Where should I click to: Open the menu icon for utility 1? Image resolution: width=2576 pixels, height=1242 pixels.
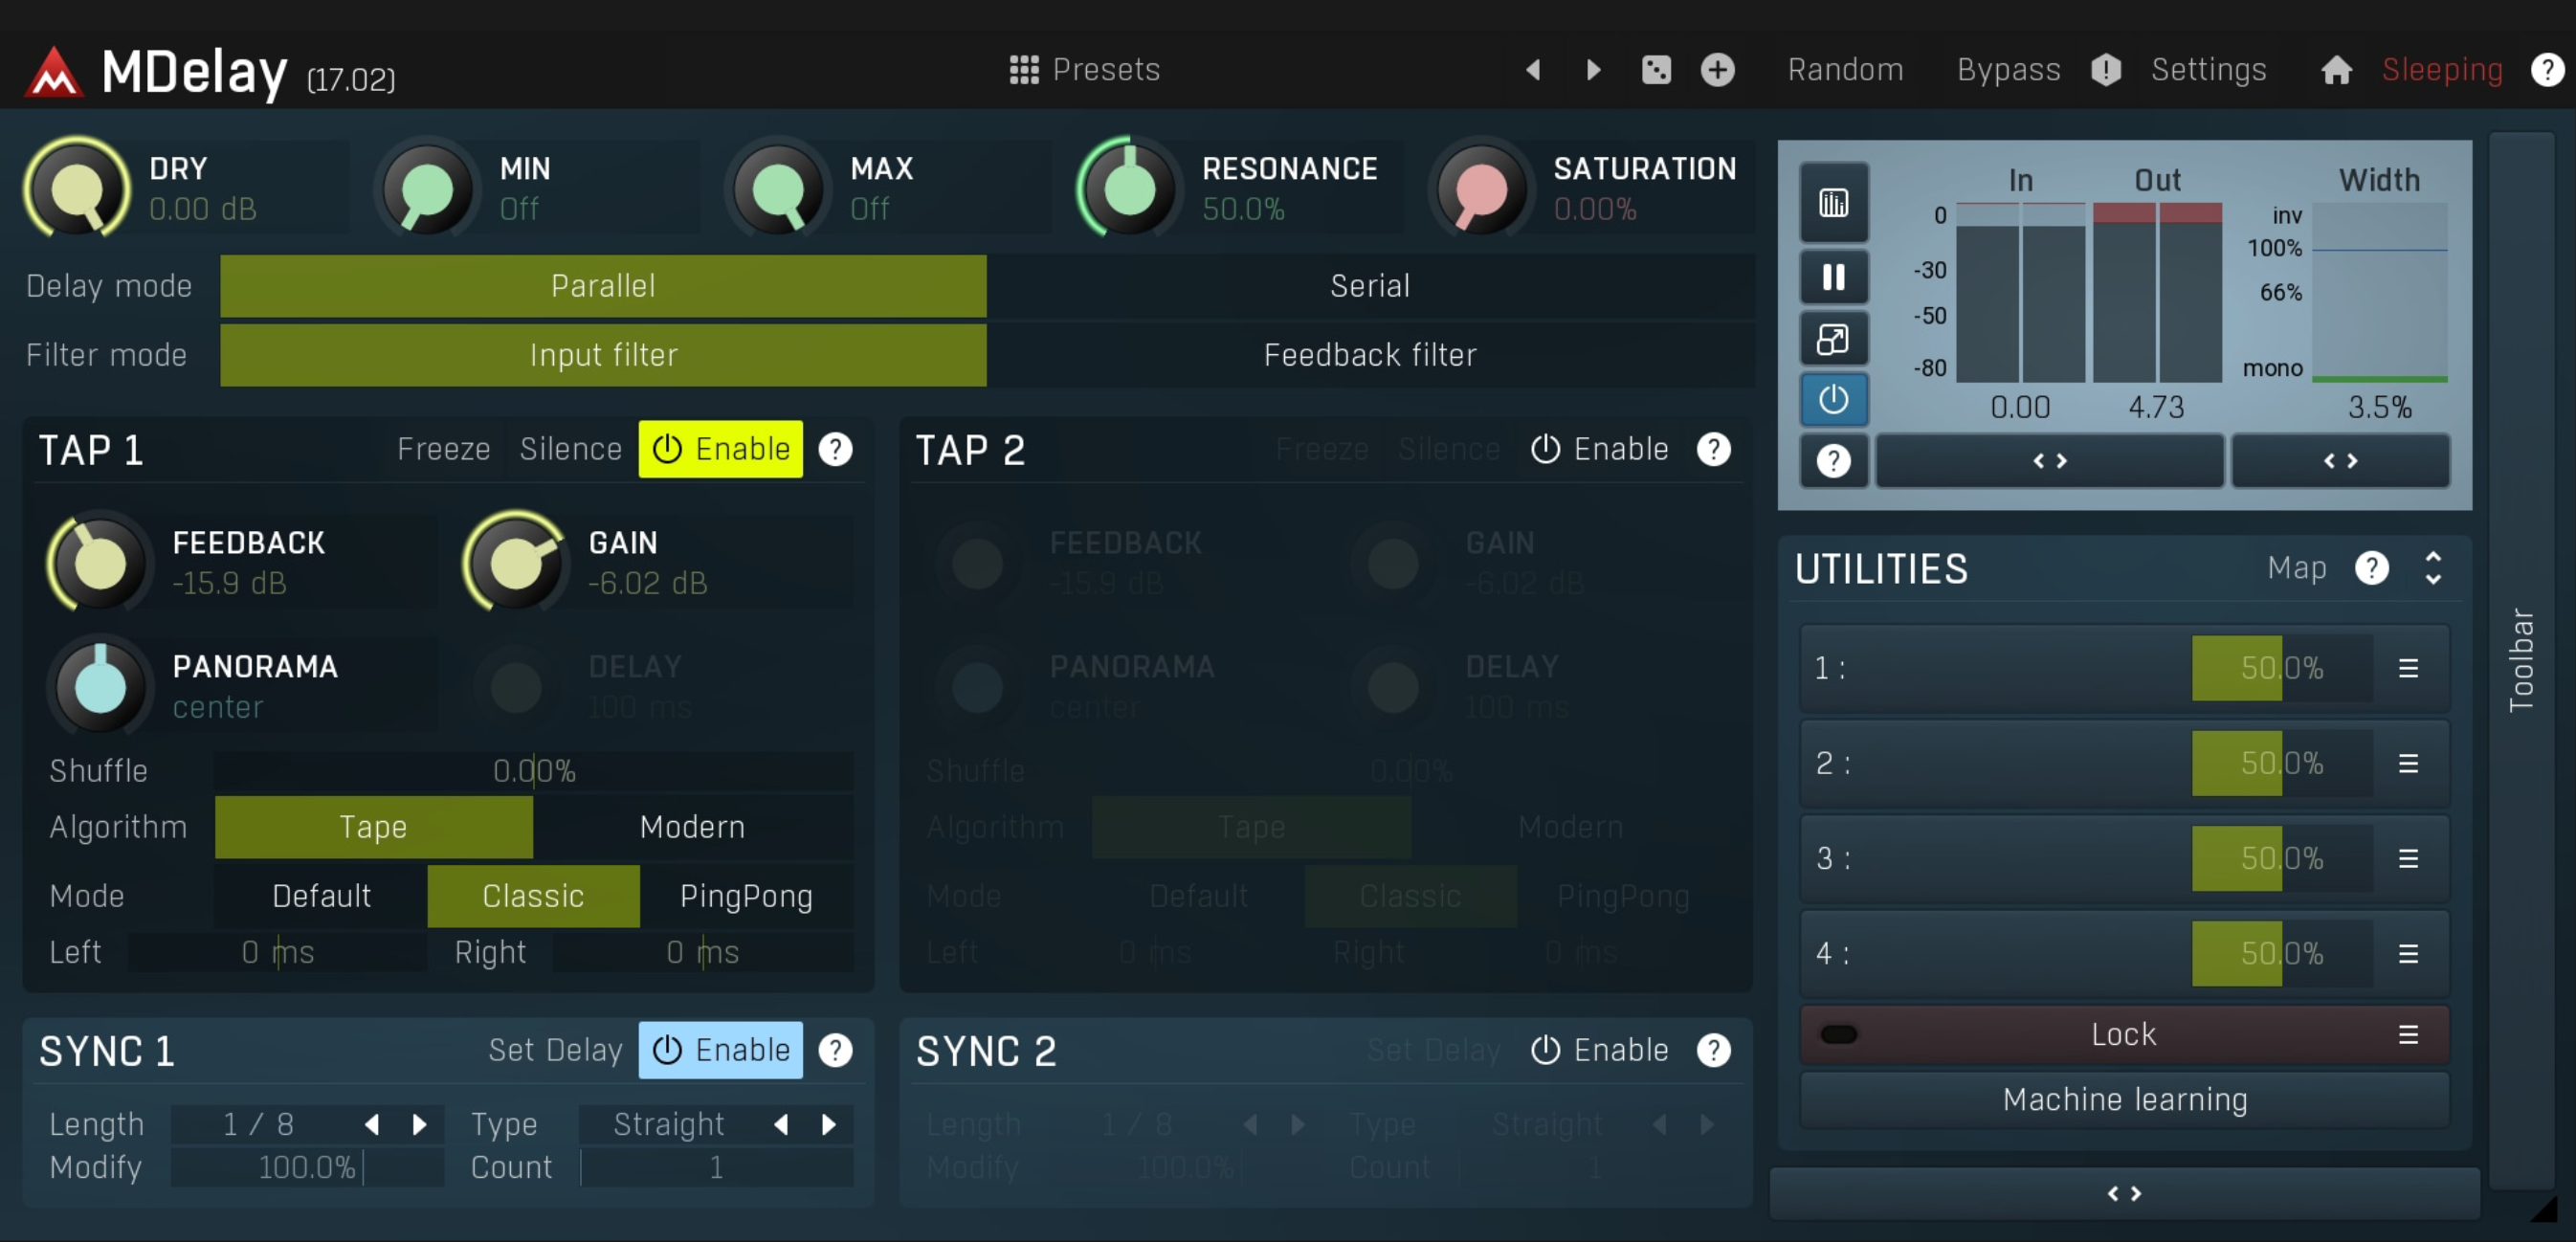(2407, 668)
